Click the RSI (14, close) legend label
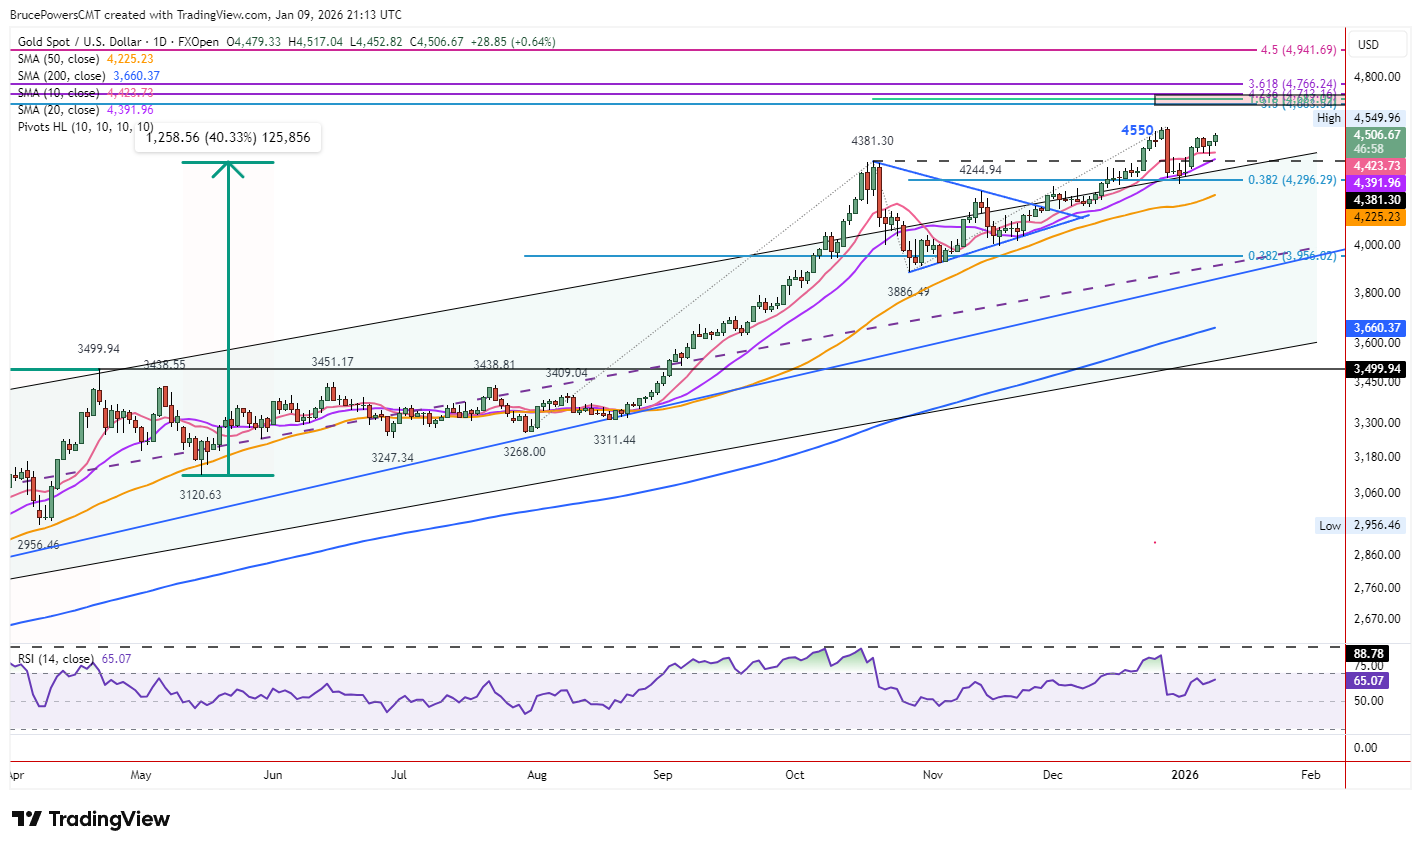 point(56,659)
